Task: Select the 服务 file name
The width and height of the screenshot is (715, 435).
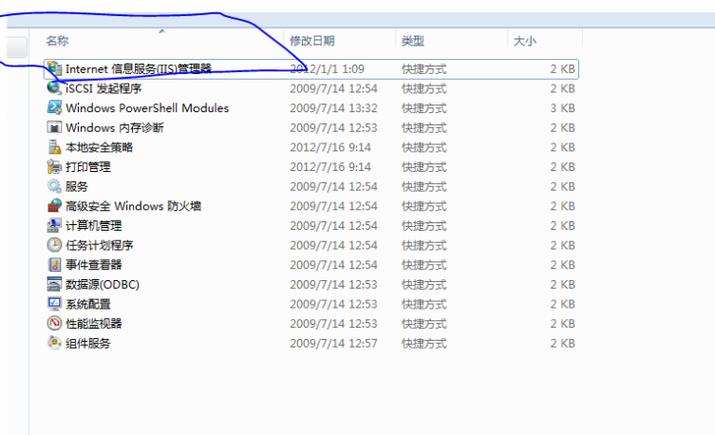Action: tap(77, 186)
